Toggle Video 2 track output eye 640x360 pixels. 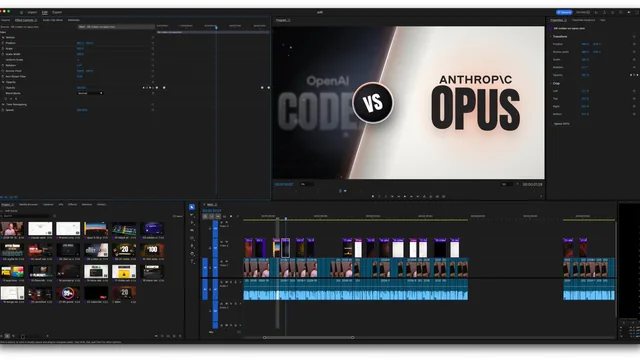pyautogui.click(x=227, y=242)
